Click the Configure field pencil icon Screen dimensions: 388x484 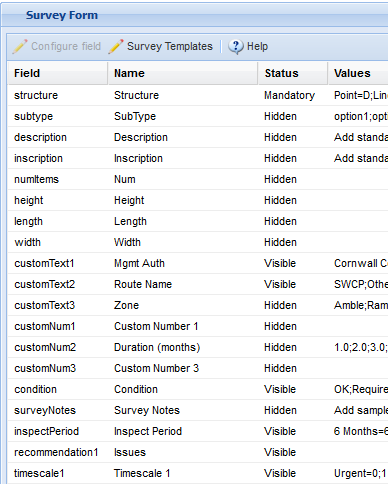click(20, 46)
